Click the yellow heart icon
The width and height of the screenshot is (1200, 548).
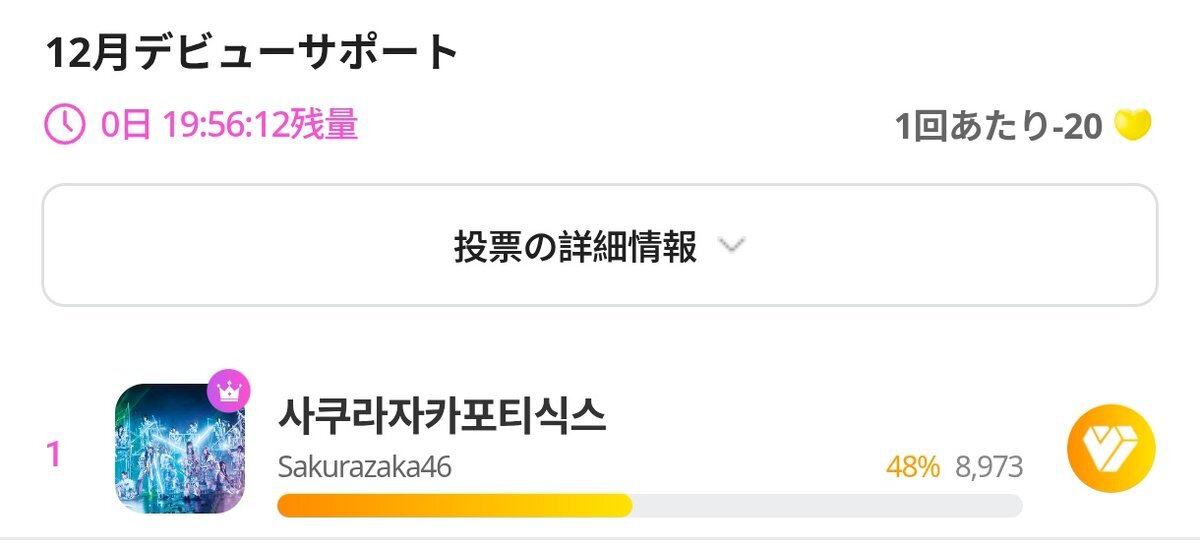[1132, 126]
